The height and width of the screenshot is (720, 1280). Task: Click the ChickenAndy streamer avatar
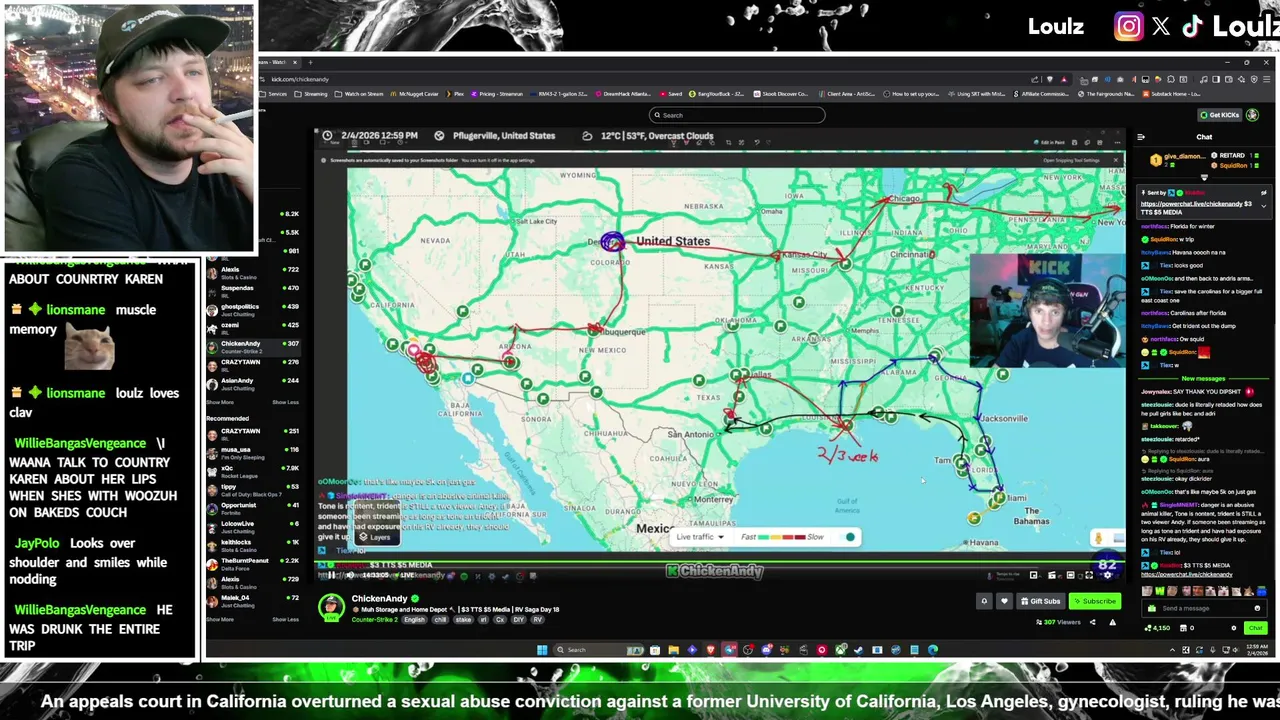331,607
